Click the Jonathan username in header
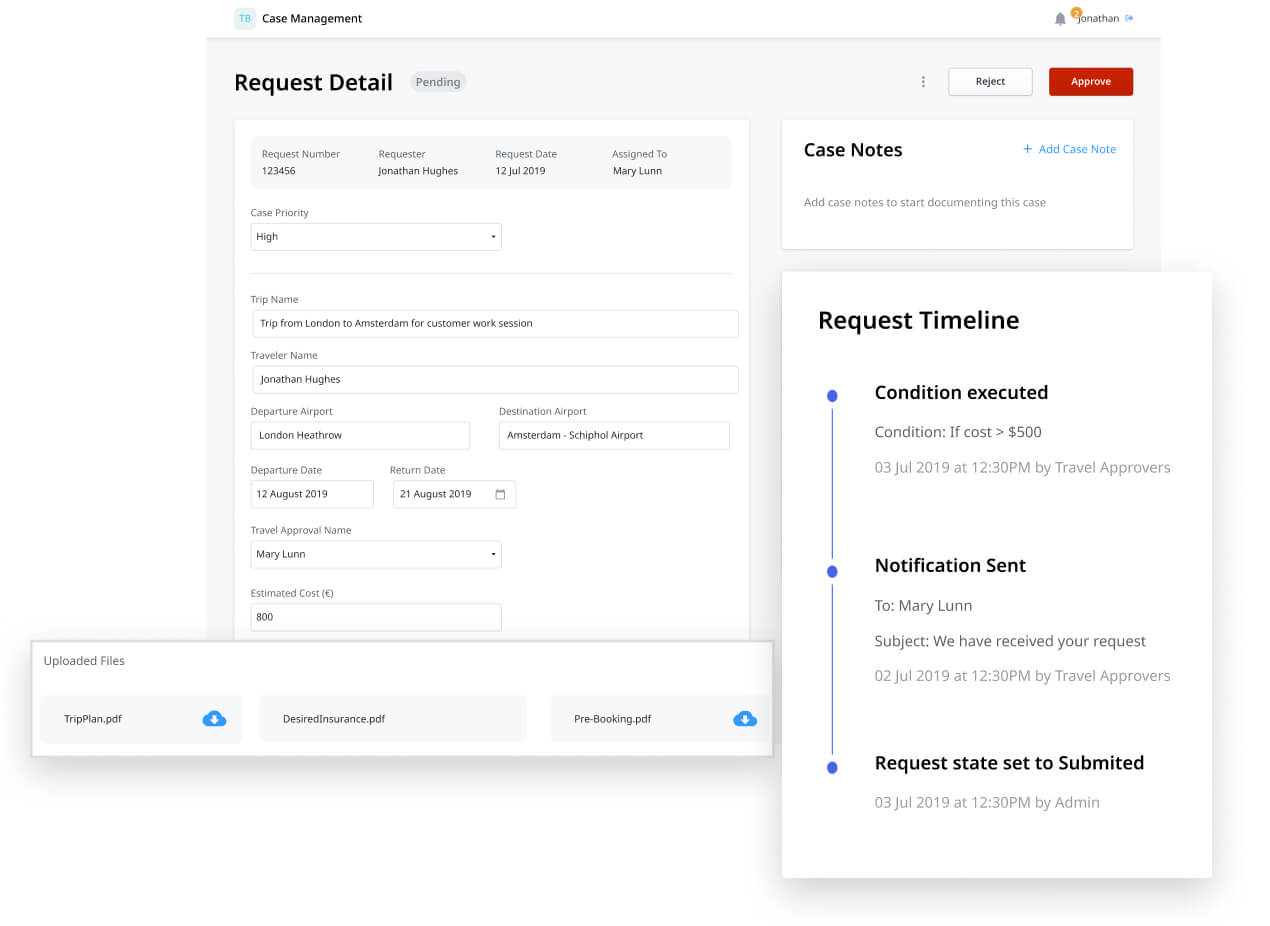 click(1098, 18)
